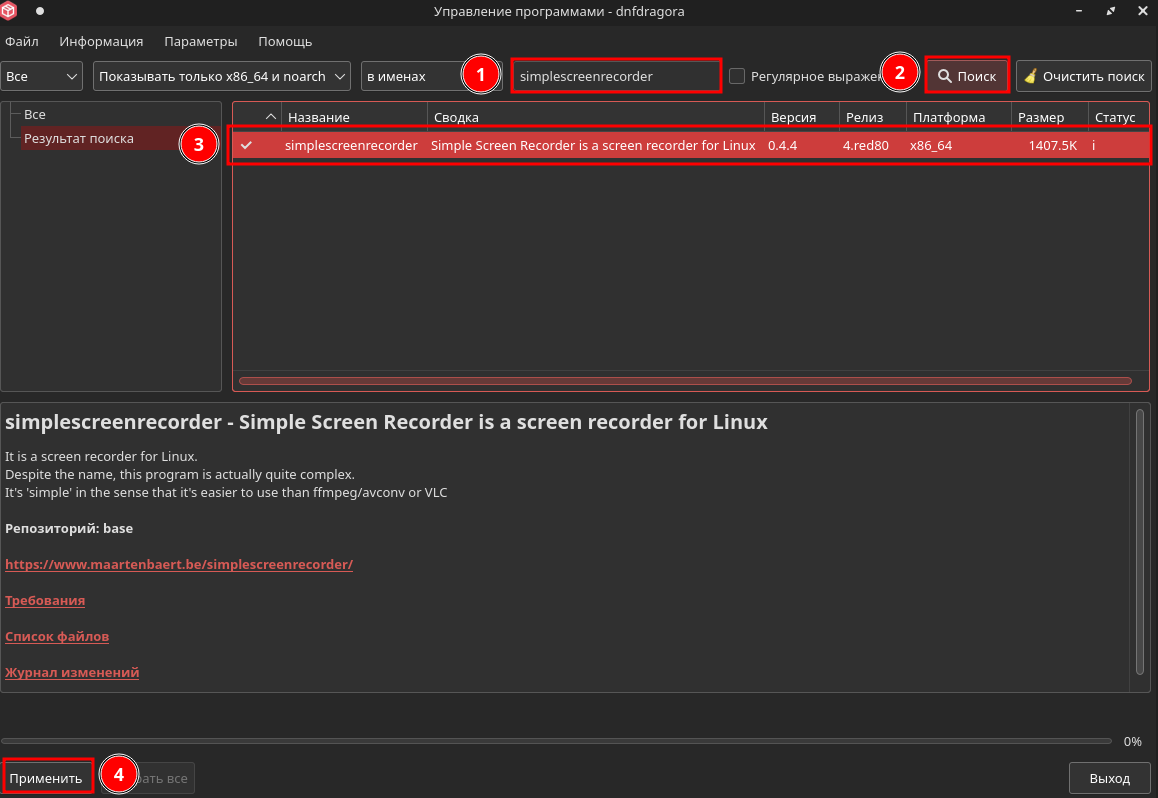The height and width of the screenshot is (798, 1158).
Task: Click the magnifier icon on the Поиск button
Action: click(x=943, y=76)
